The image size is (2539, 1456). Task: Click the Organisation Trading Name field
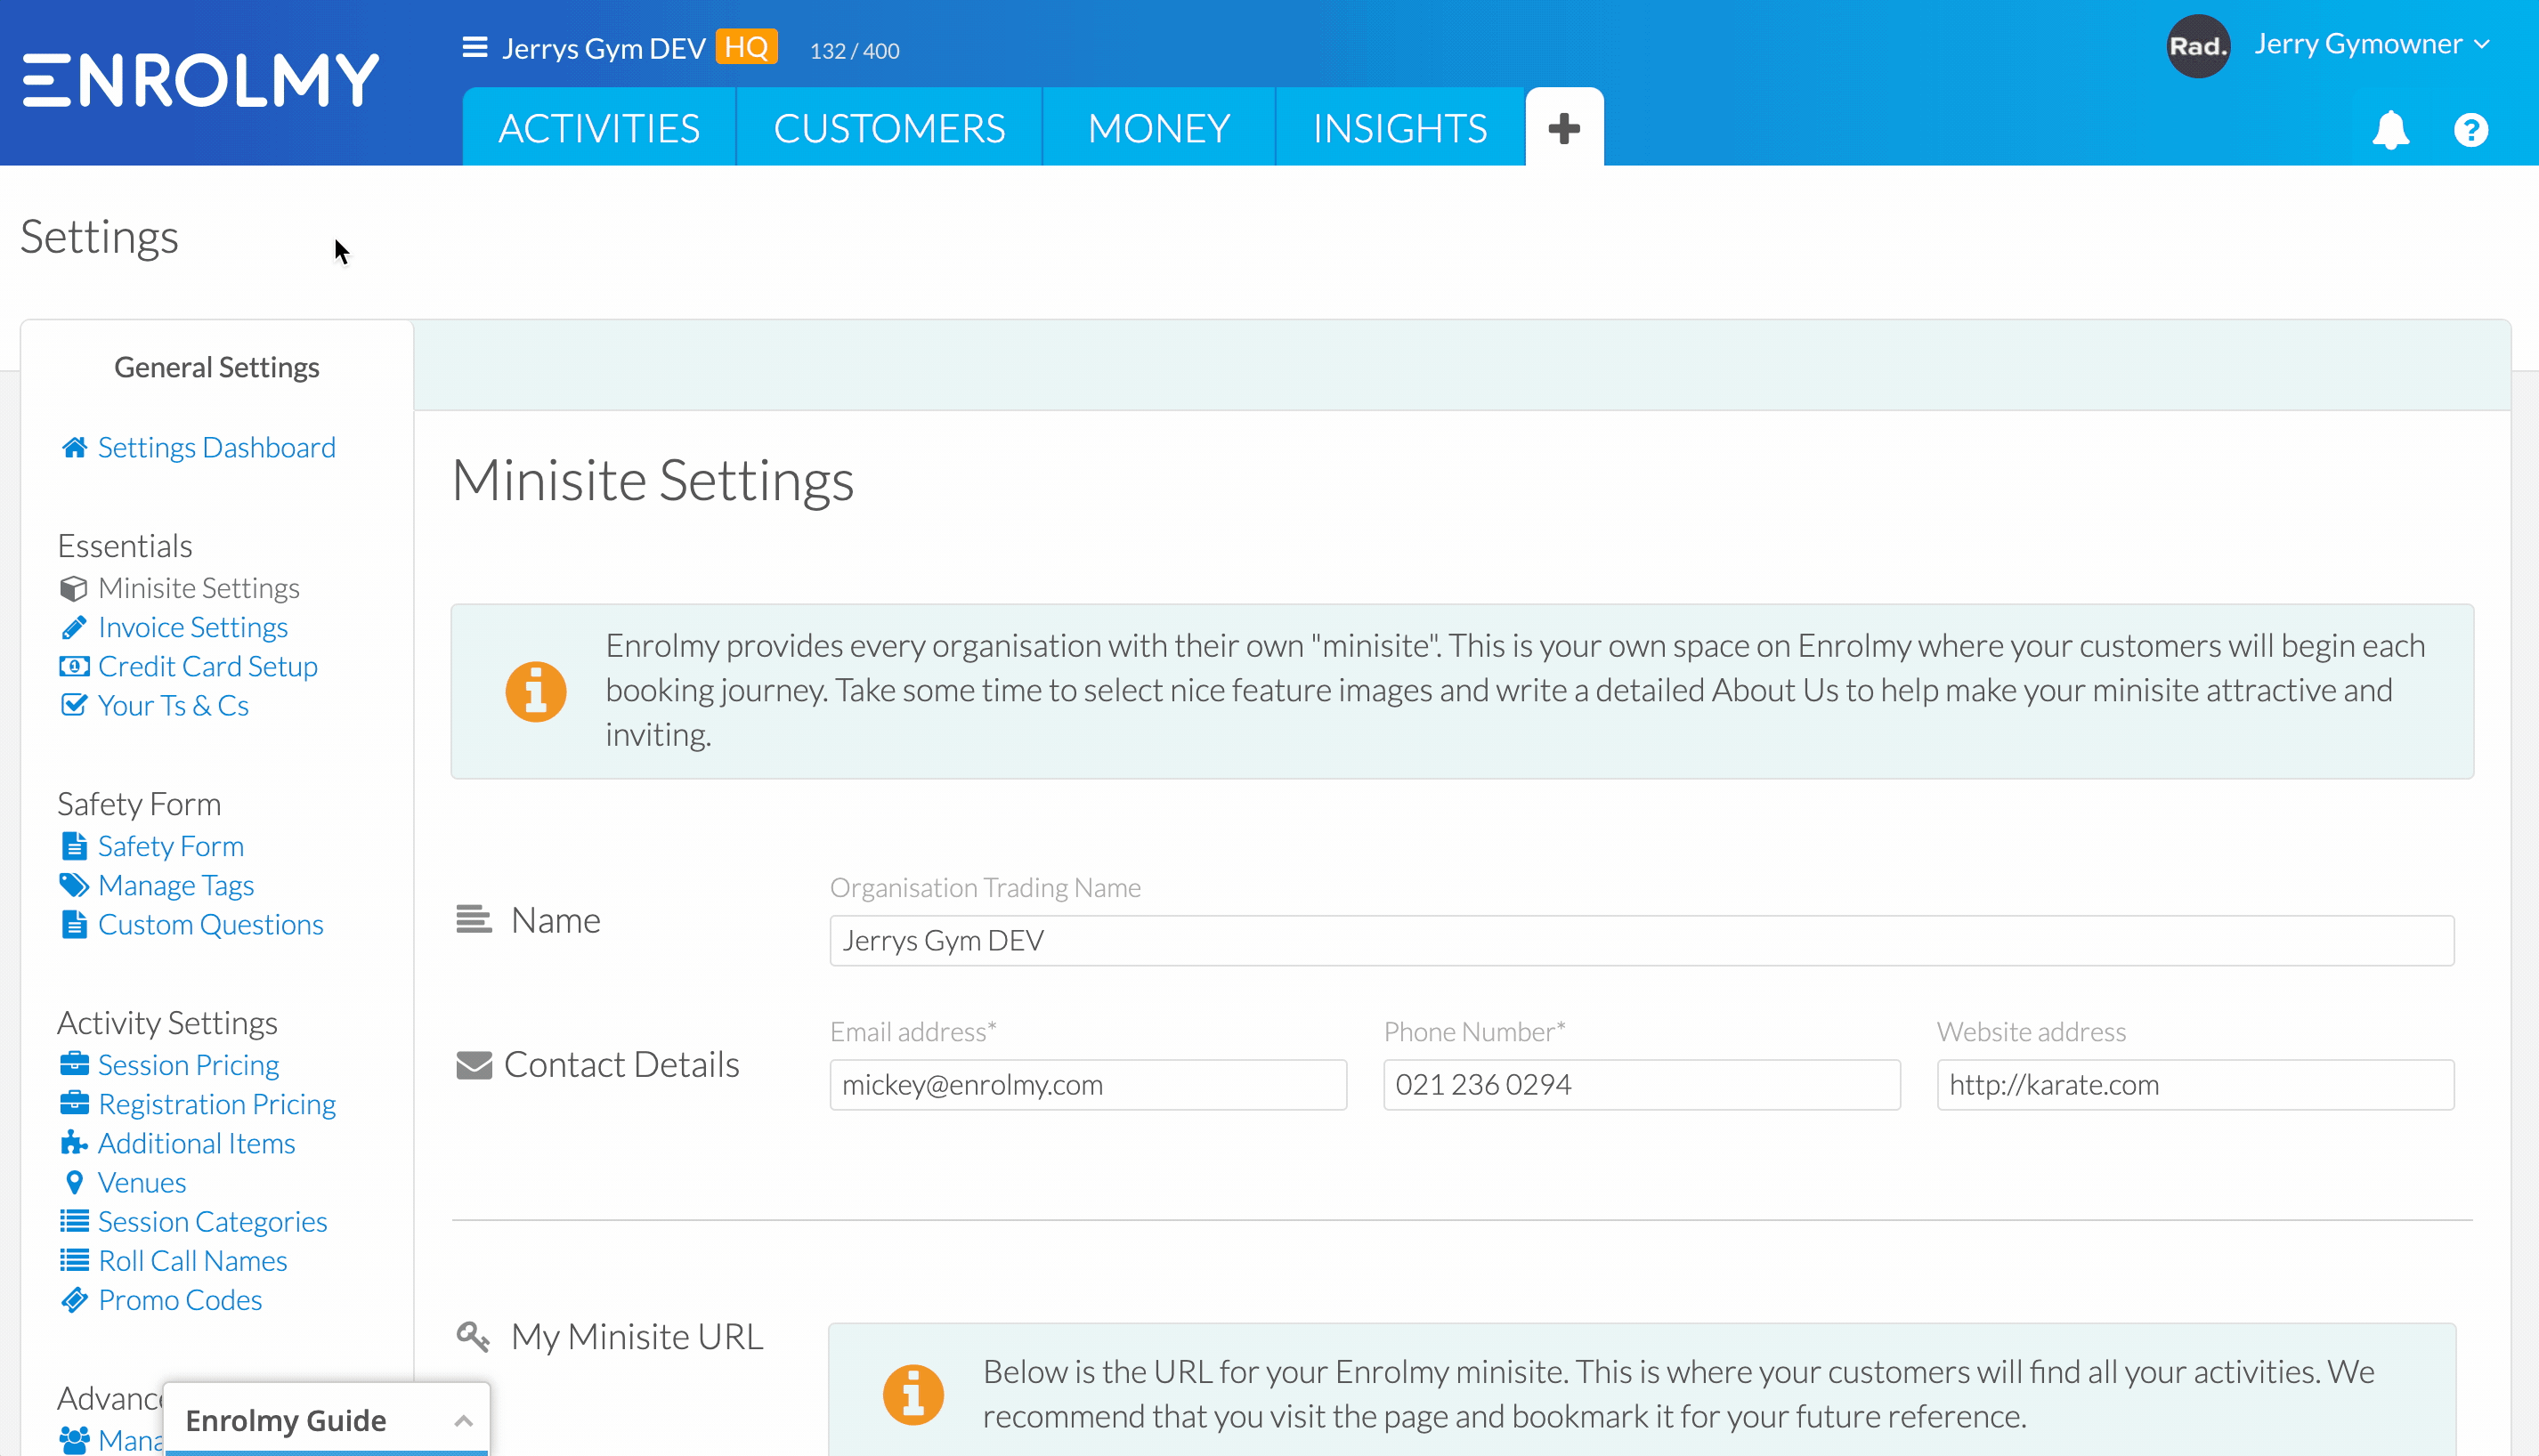(x=1642, y=940)
